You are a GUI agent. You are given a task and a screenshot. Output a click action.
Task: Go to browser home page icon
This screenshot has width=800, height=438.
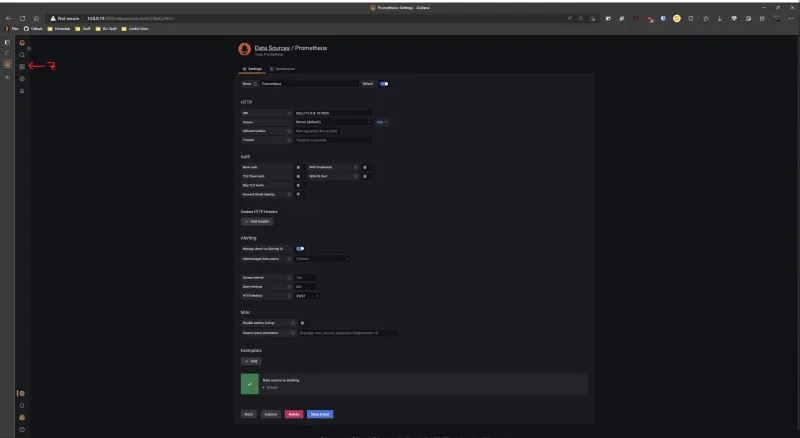click(x=36, y=18)
